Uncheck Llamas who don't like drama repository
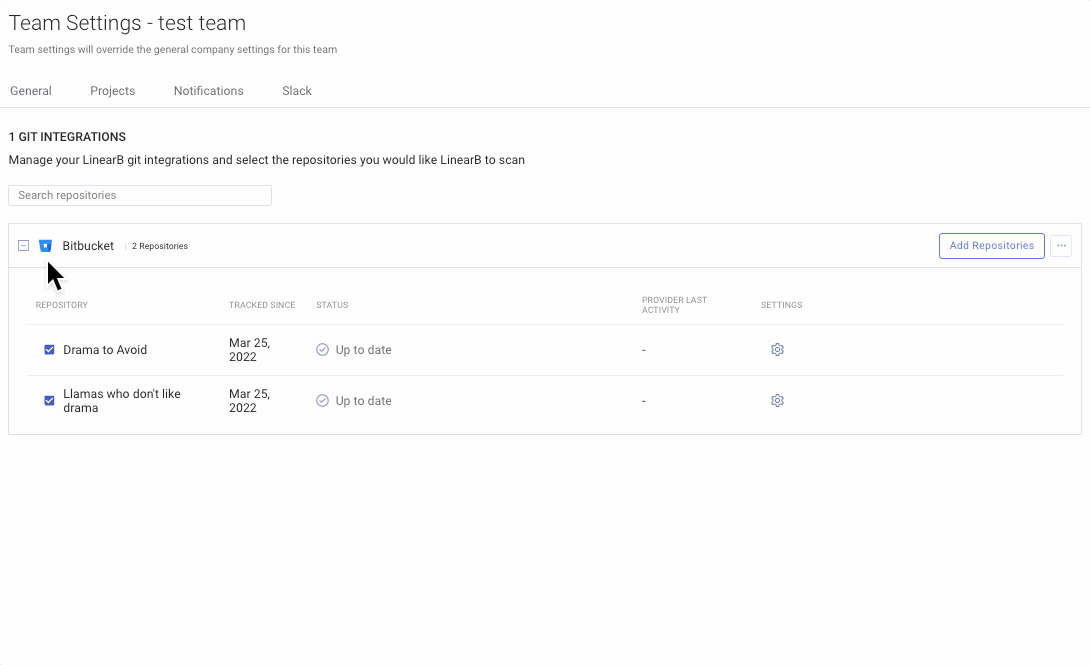This screenshot has height=665, width=1090. tap(49, 400)
